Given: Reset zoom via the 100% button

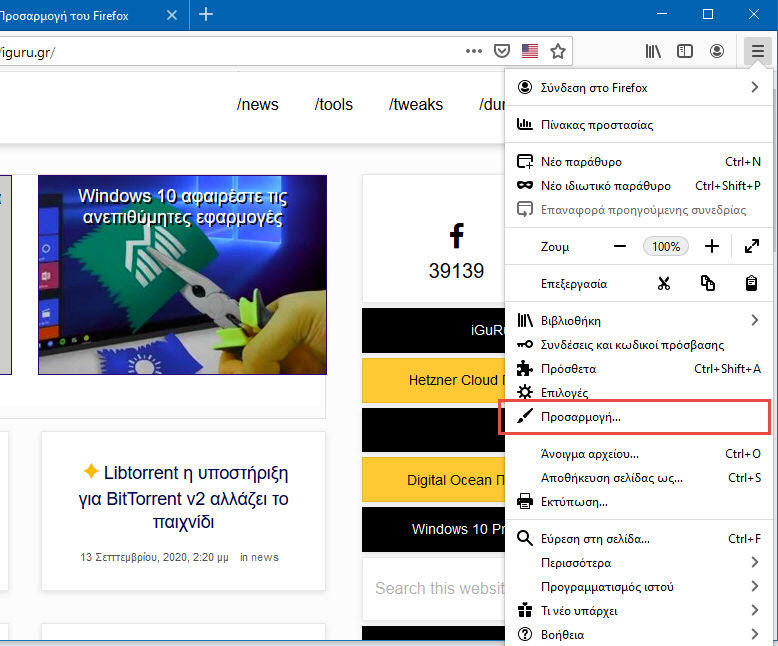Looking at the screenshot, I should point(665,246).
